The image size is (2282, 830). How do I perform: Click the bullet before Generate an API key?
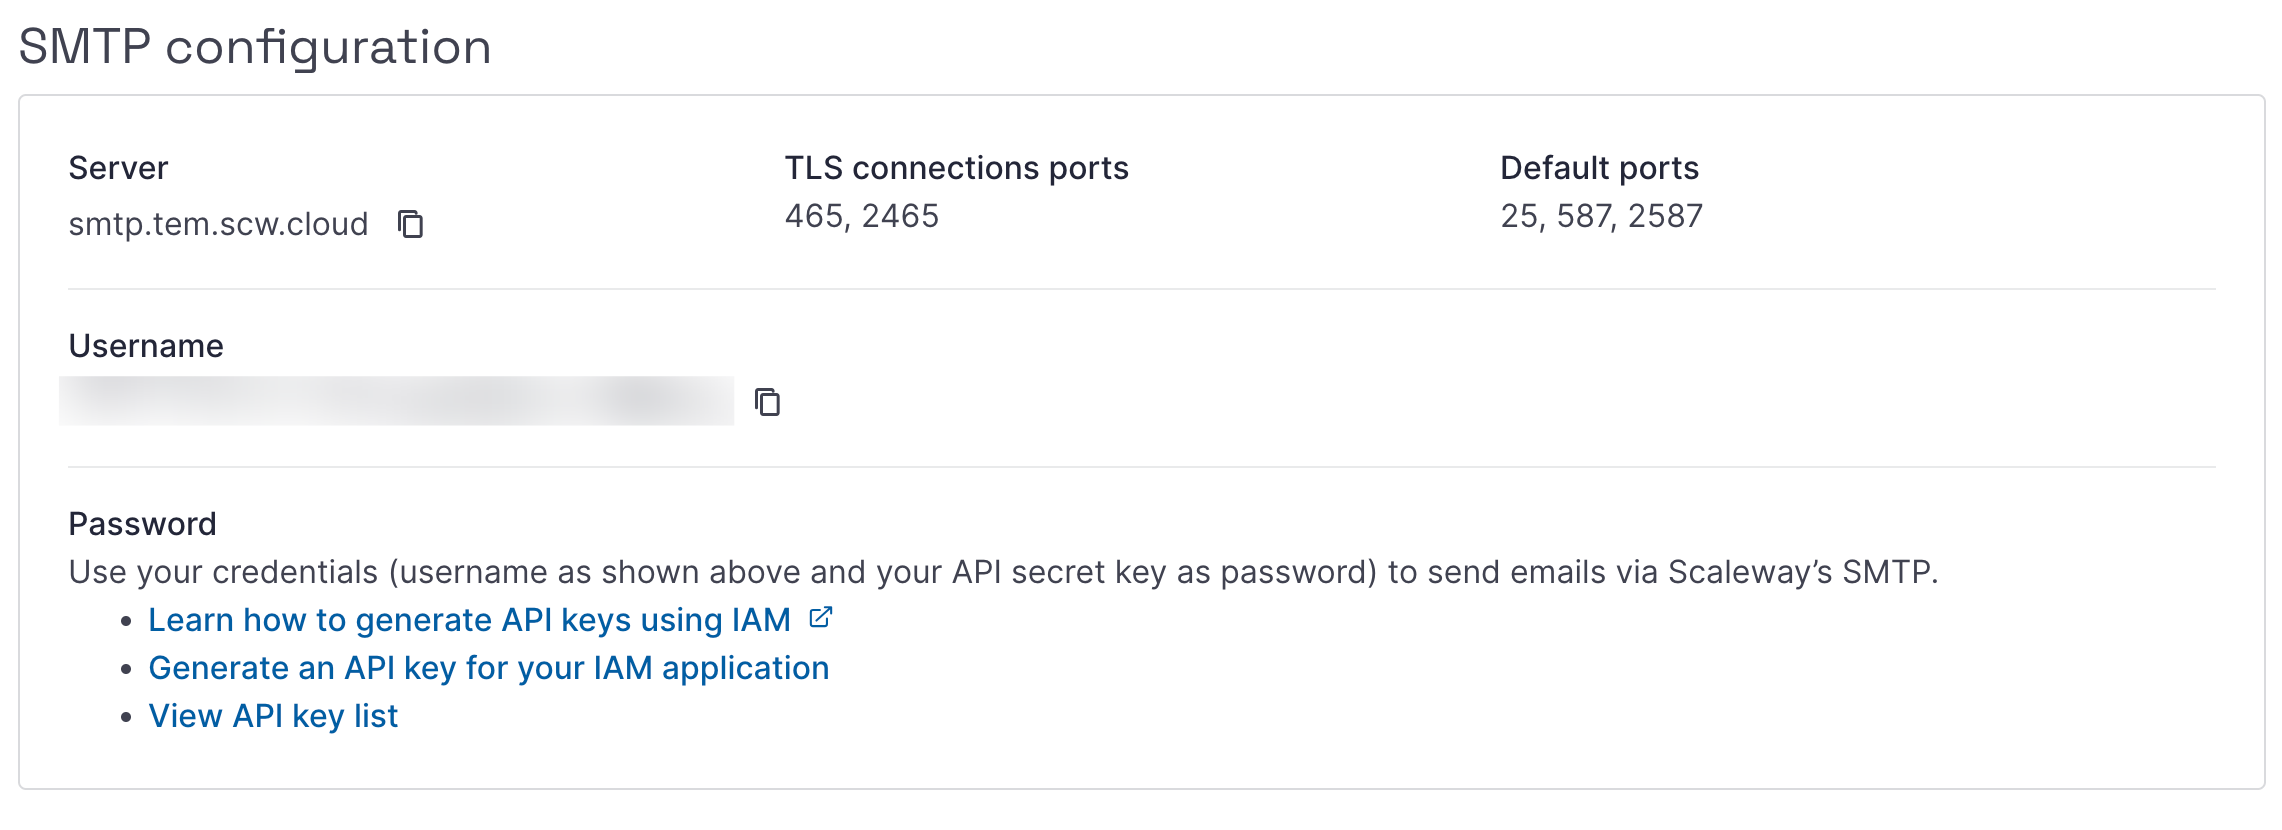pyautogui.click(x=126, y=669)
